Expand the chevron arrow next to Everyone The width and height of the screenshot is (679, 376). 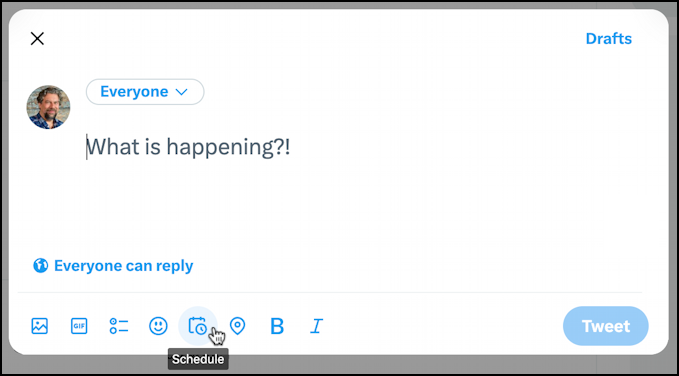pyautogui.click(x=181, y=92)
